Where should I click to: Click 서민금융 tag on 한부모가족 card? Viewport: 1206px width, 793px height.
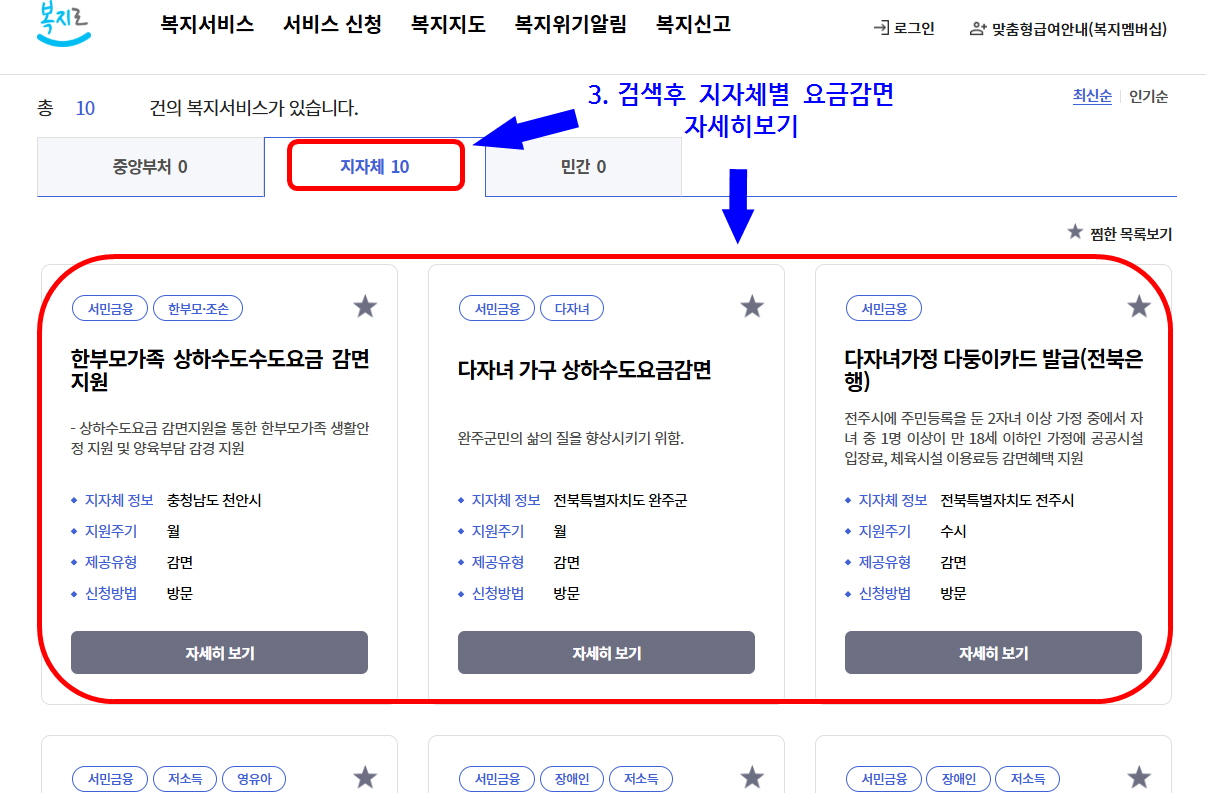[x=110, y=309]
